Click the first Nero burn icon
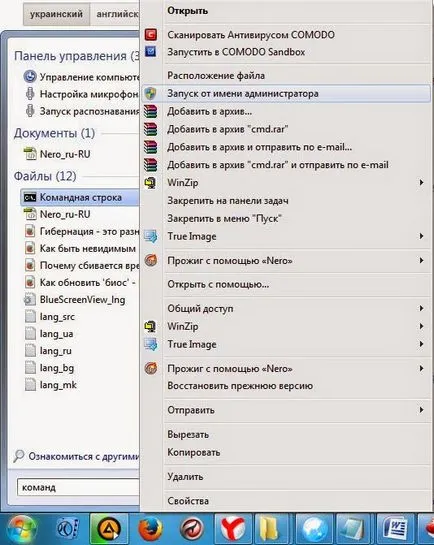The width and height of the screenshot is (434, 545). click(x=151, y=260)
